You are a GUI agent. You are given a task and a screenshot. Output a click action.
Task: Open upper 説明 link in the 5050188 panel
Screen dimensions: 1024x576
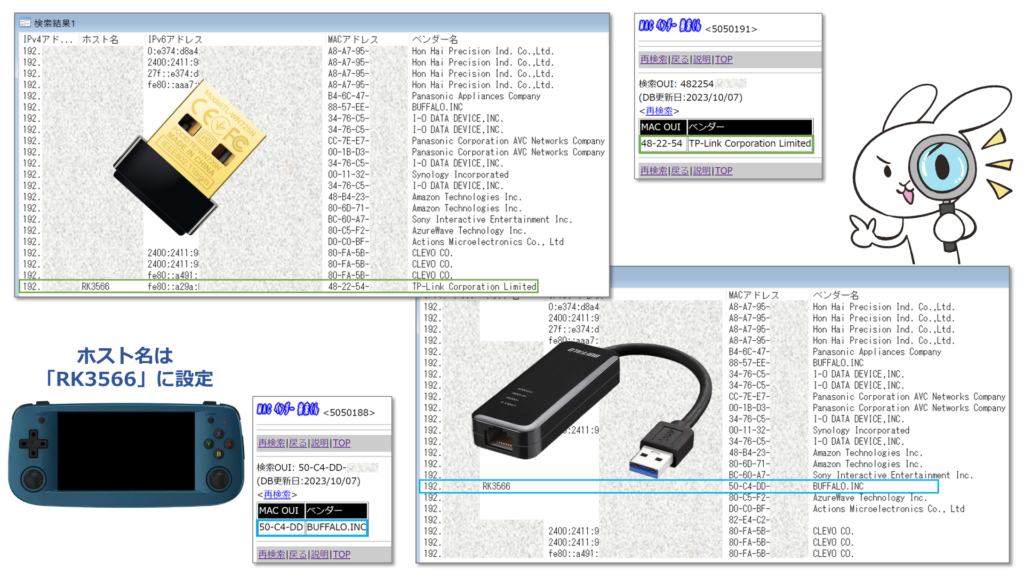coord(319,443)
